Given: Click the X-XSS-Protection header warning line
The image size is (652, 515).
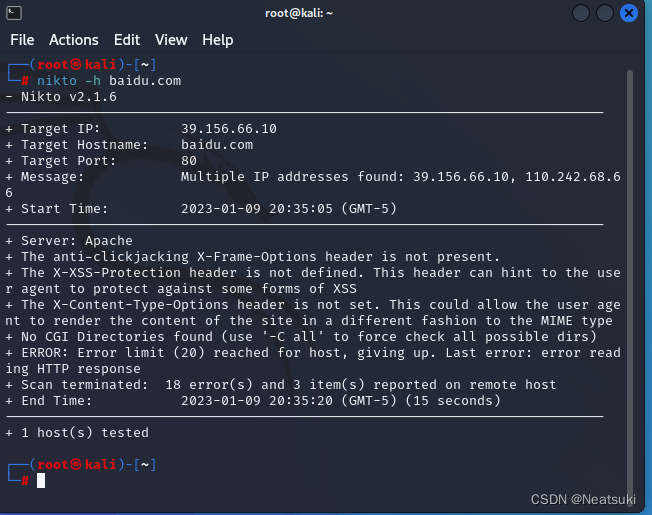Looking at the screenshot, I should pyautogui.click(x=313, y=281).
